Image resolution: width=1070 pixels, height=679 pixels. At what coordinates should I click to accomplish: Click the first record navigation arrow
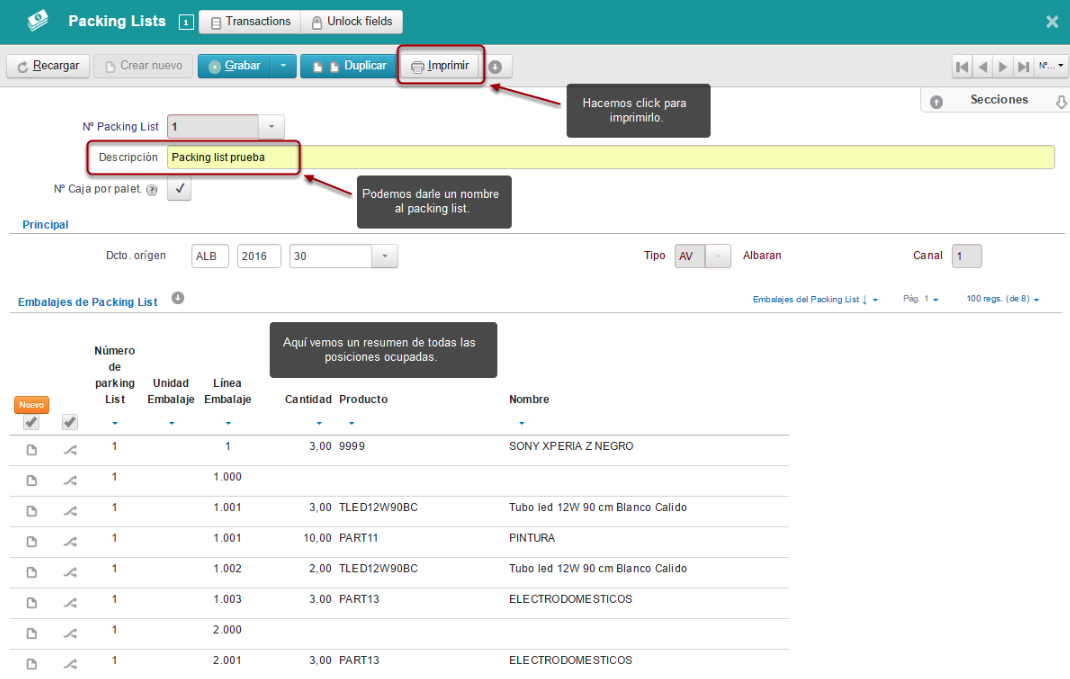click(x=962, y=67)
